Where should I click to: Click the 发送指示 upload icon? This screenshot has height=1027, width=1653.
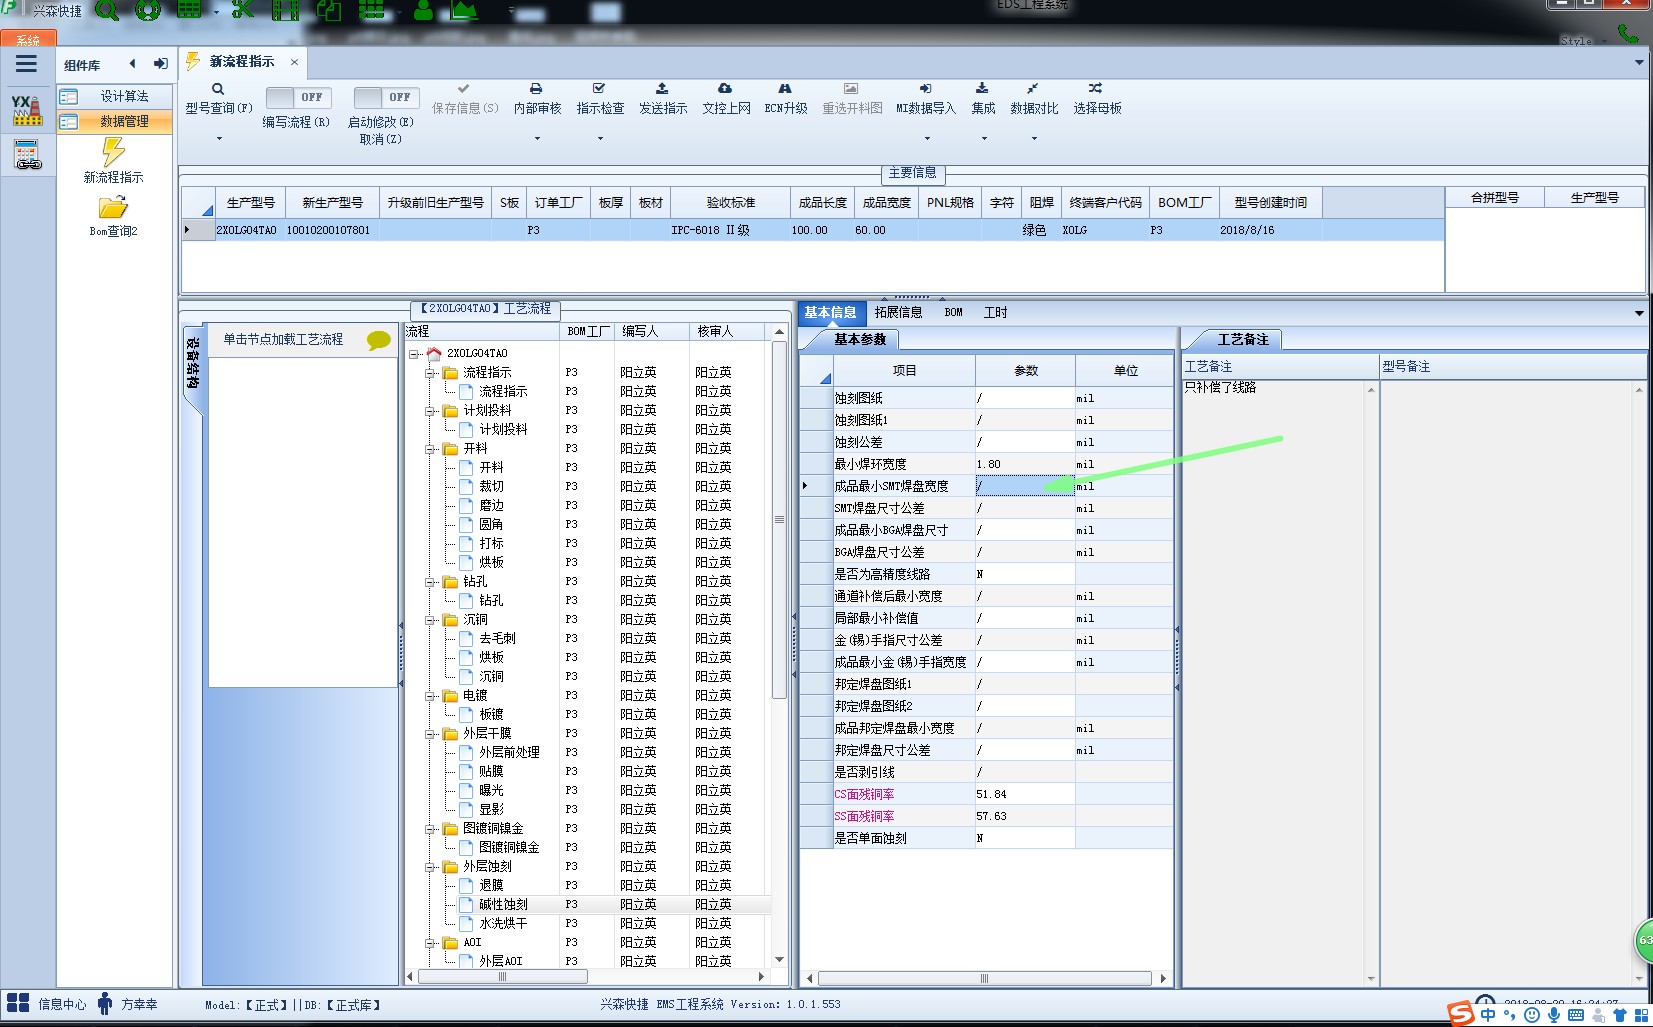click(662, 89)
